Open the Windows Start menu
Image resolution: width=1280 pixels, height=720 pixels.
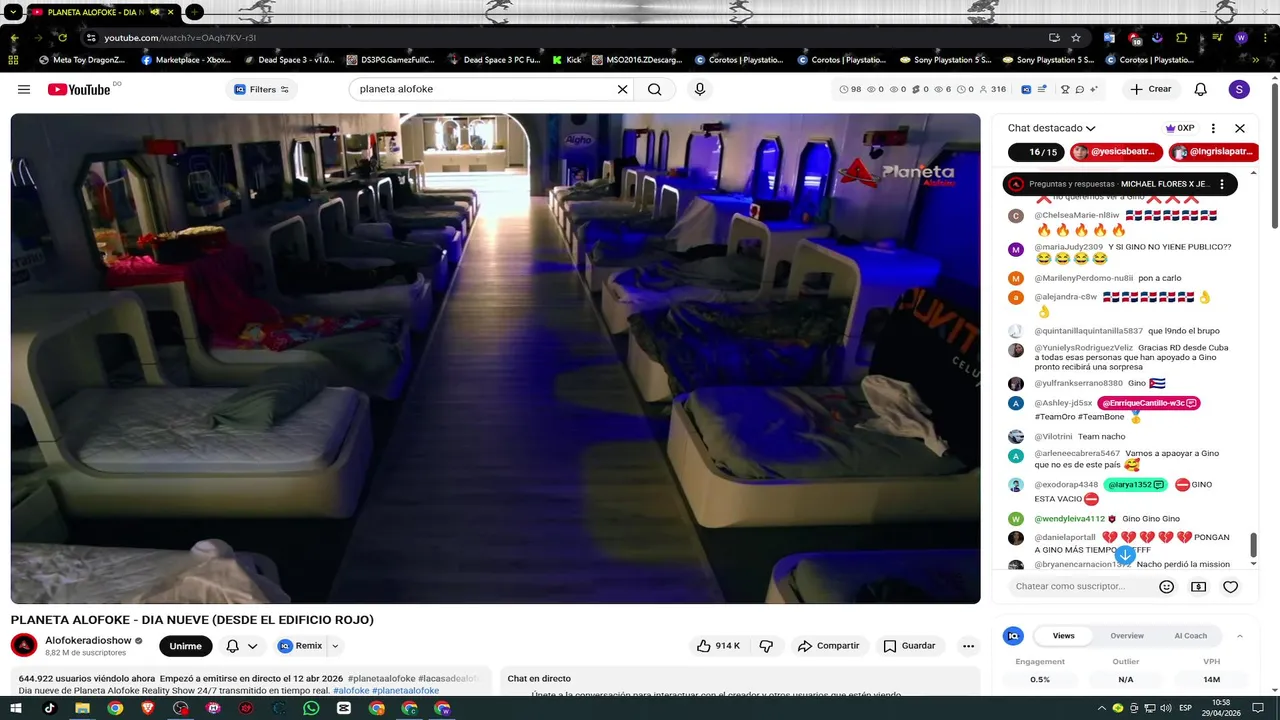coord(15,708)
